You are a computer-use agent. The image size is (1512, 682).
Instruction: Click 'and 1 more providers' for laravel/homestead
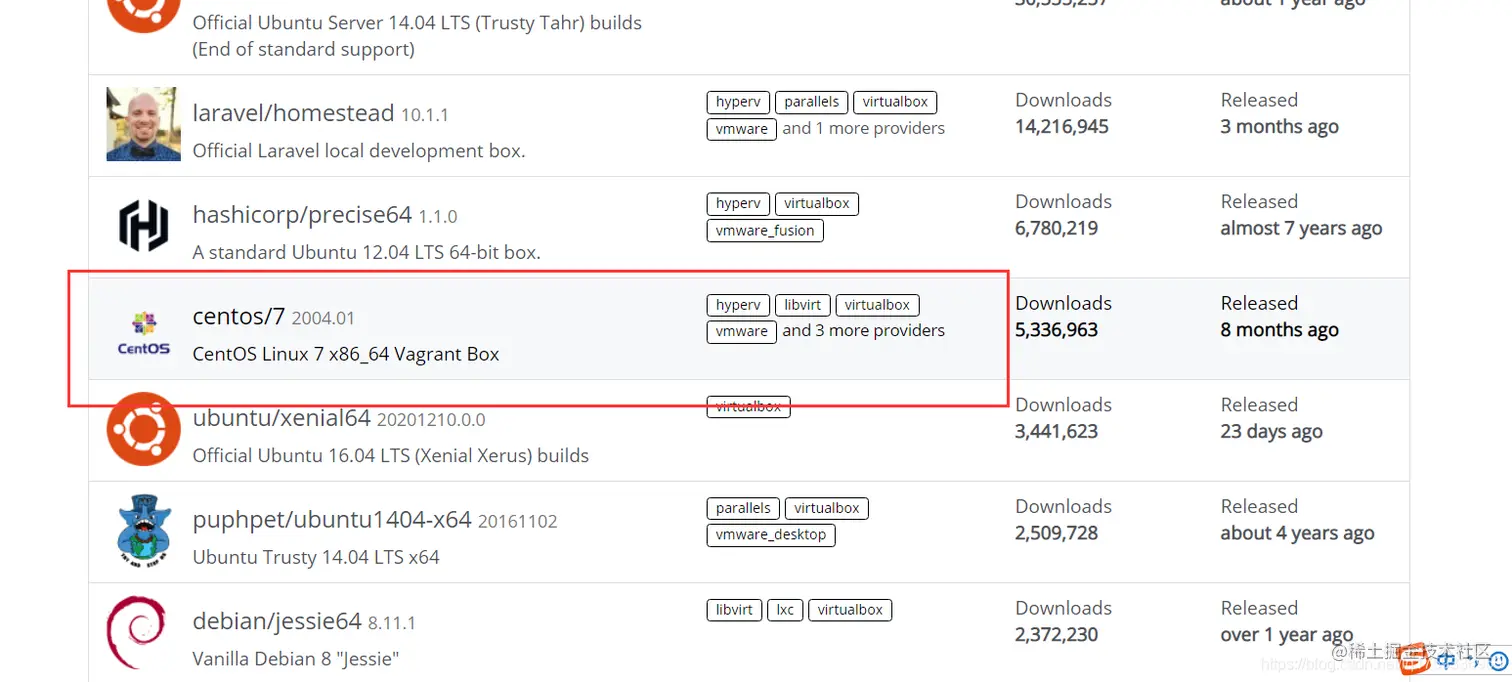864,128
